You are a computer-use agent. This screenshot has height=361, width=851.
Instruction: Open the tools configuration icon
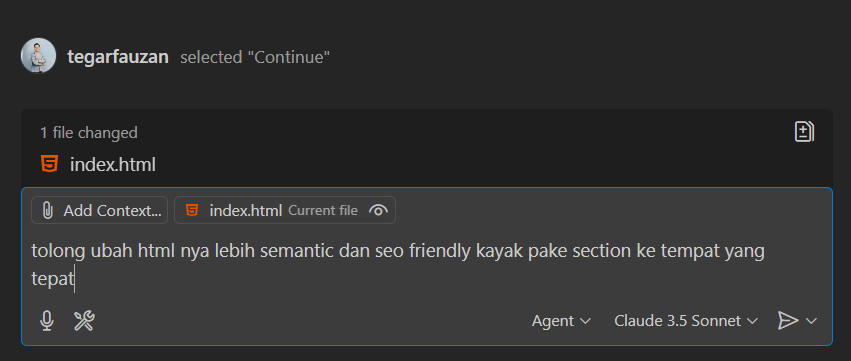coord(84,321)
